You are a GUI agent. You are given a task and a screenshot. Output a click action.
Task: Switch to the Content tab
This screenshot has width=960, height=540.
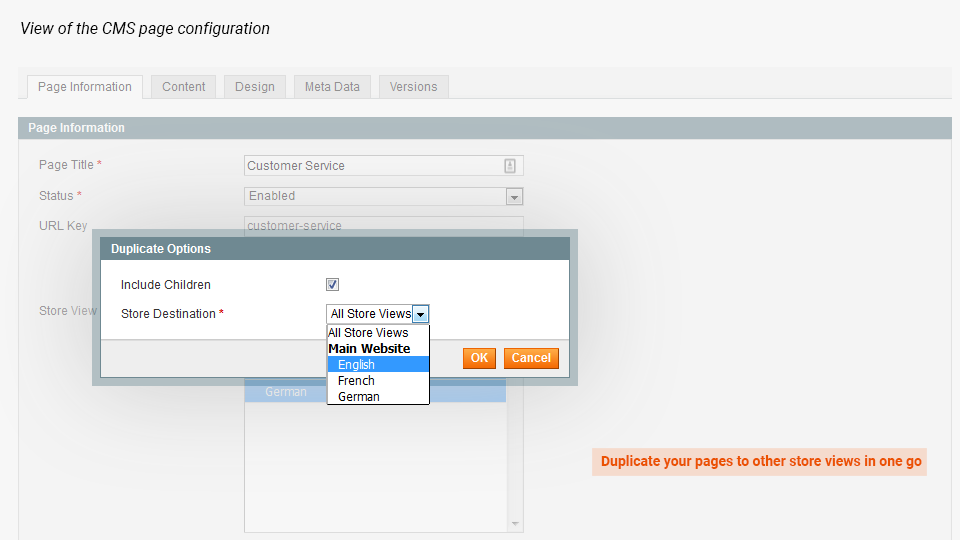184,87
